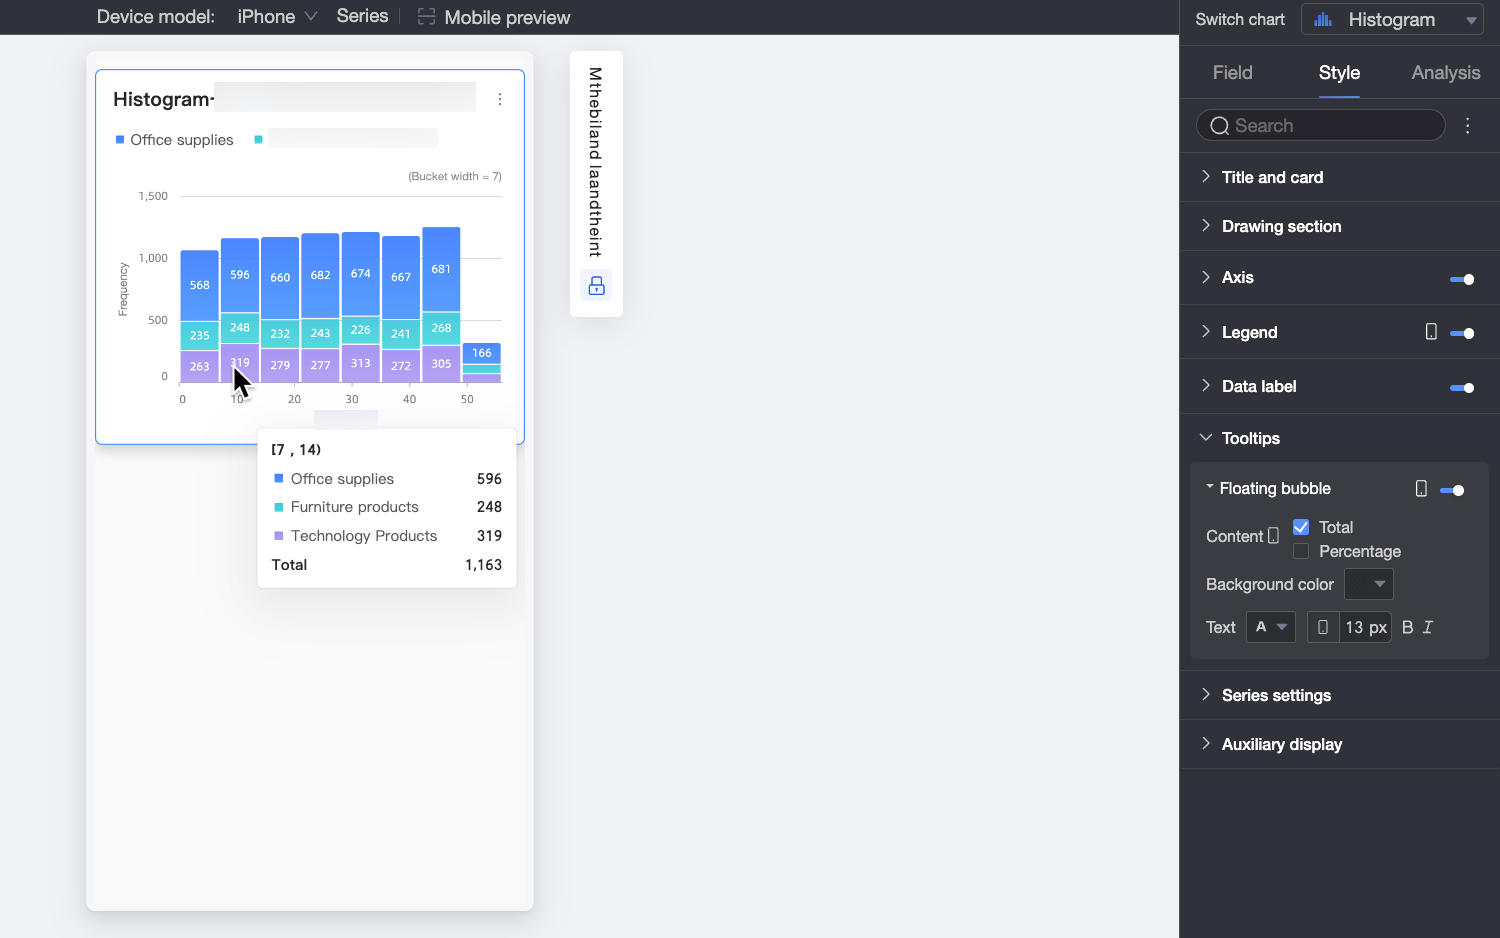Click the 166 bar segment
This screenshot has width=1500, height=938.
point(482,353)
